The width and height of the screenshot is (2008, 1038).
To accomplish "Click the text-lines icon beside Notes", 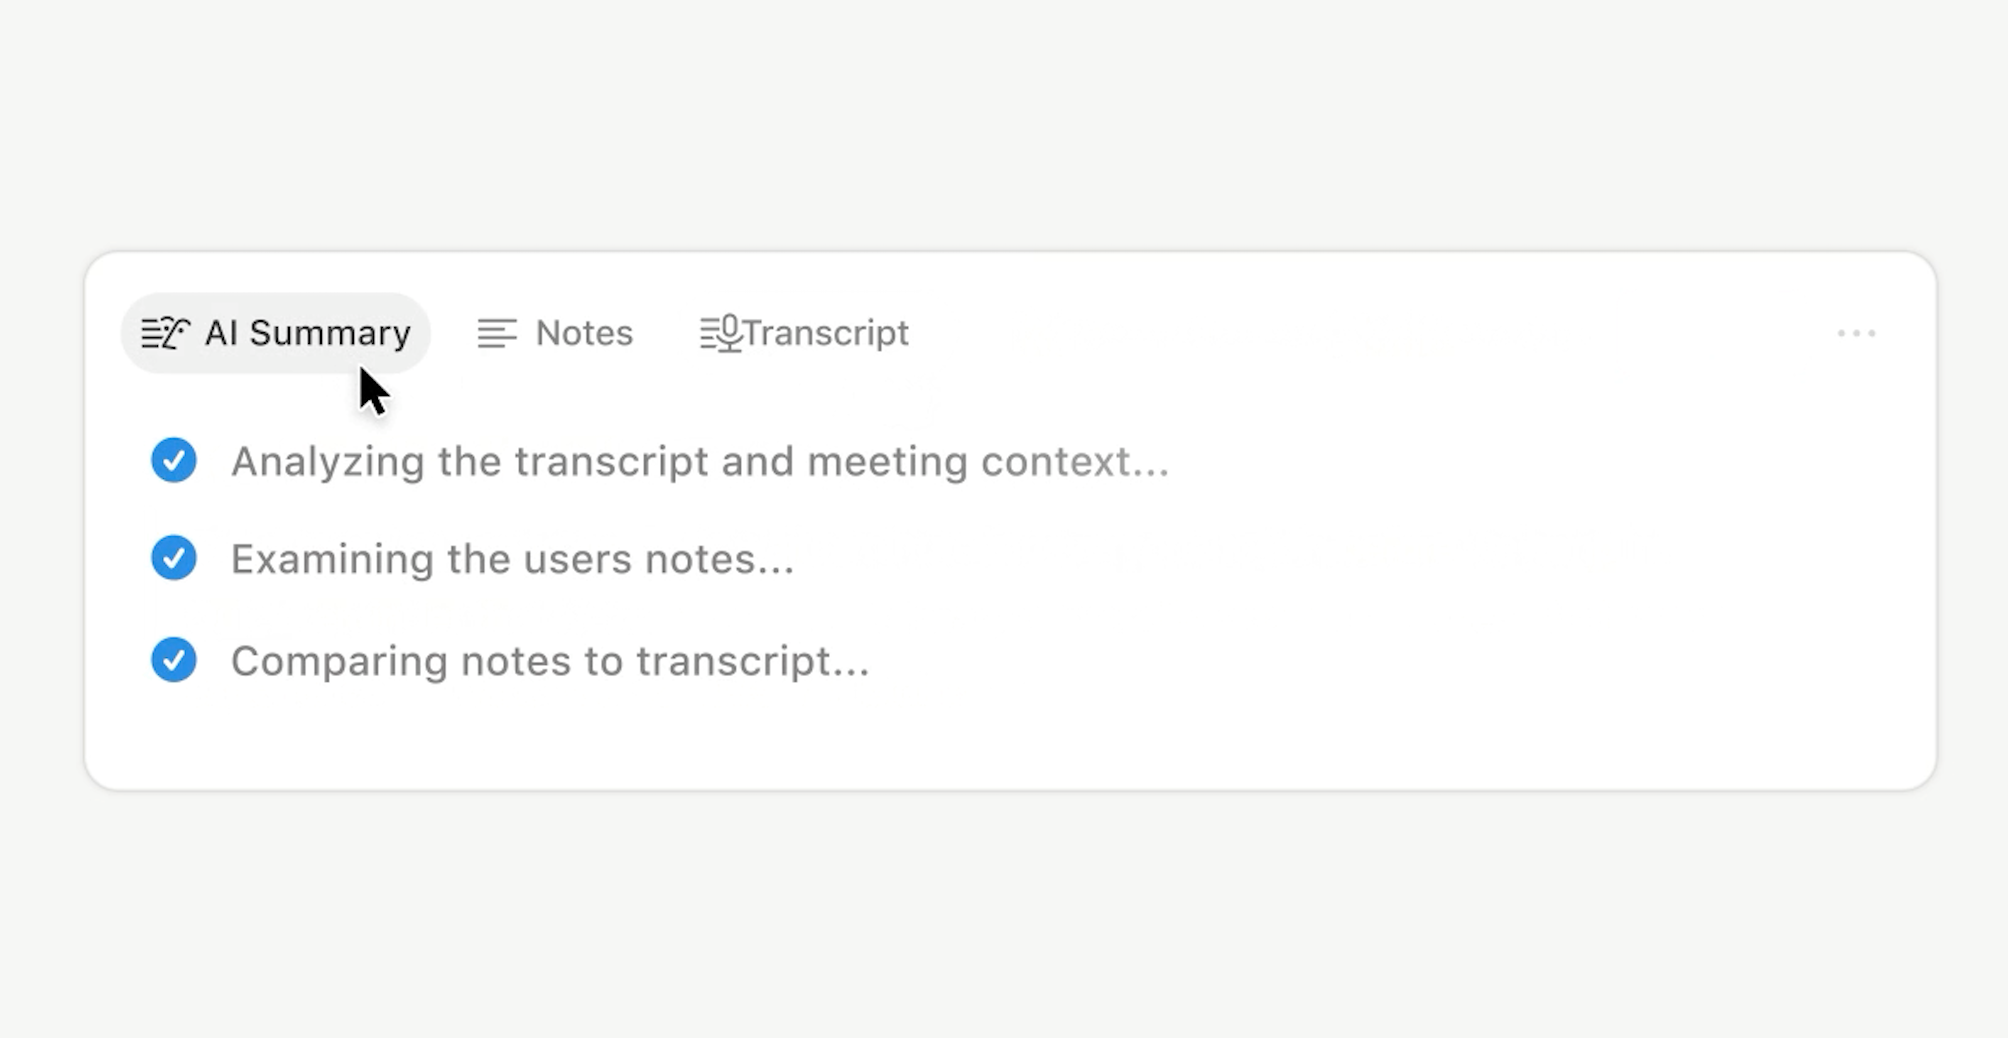I will point(497,333).
